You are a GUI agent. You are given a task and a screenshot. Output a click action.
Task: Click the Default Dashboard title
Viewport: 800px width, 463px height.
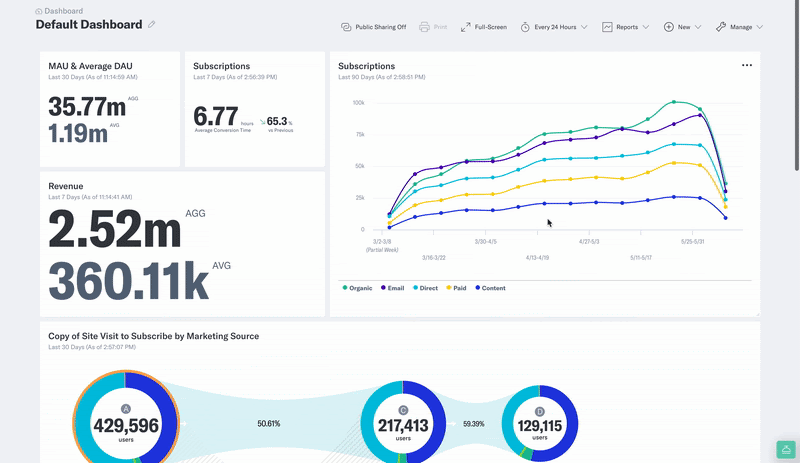coord(89,25)
